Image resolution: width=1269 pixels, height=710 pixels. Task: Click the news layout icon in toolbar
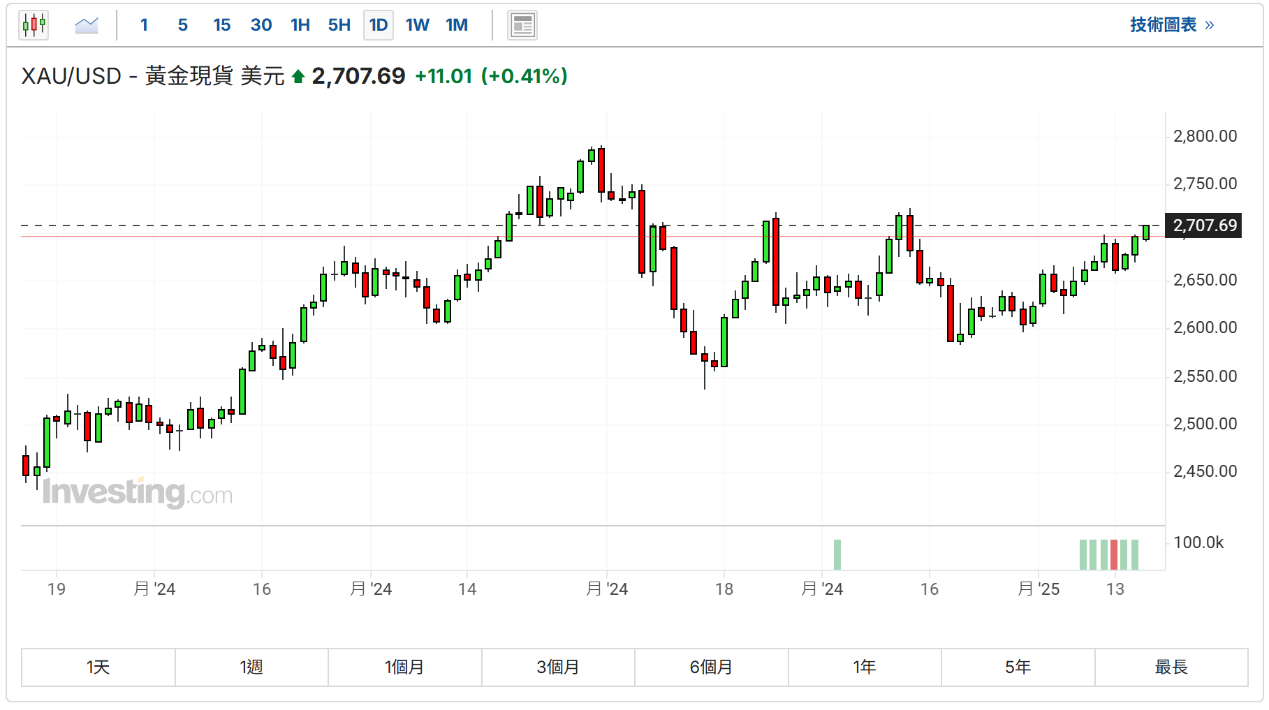(x=522, y=25)
